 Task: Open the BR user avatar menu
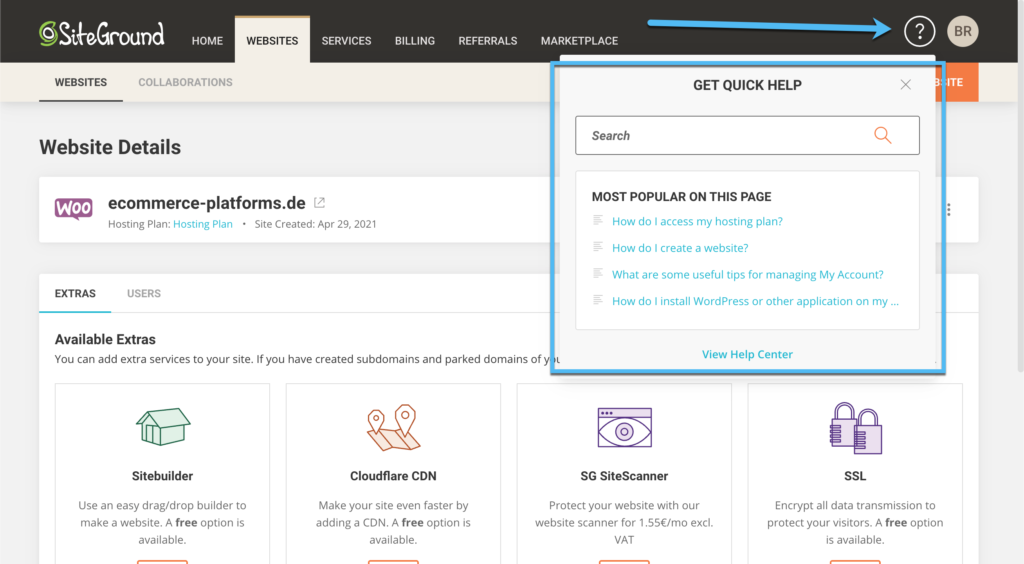tap(963, 31)
